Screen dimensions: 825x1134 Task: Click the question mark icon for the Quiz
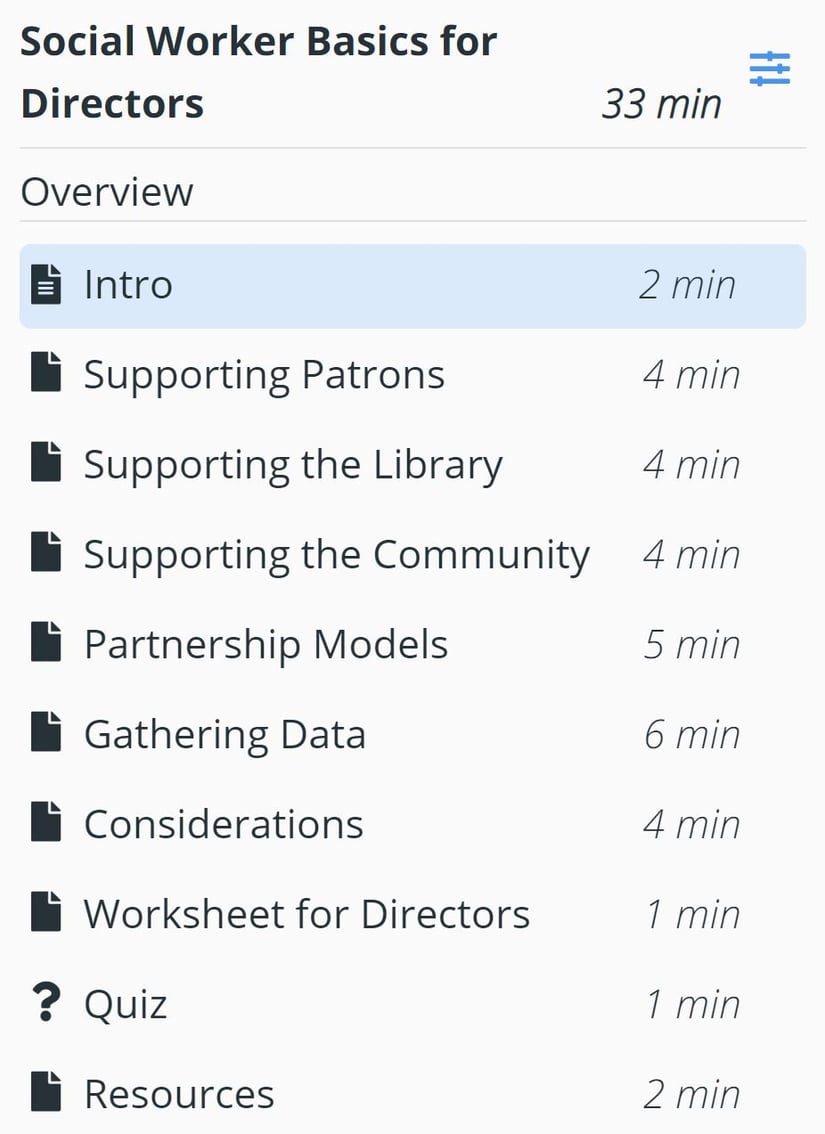pyautogui.click(x=45, y=1003)
